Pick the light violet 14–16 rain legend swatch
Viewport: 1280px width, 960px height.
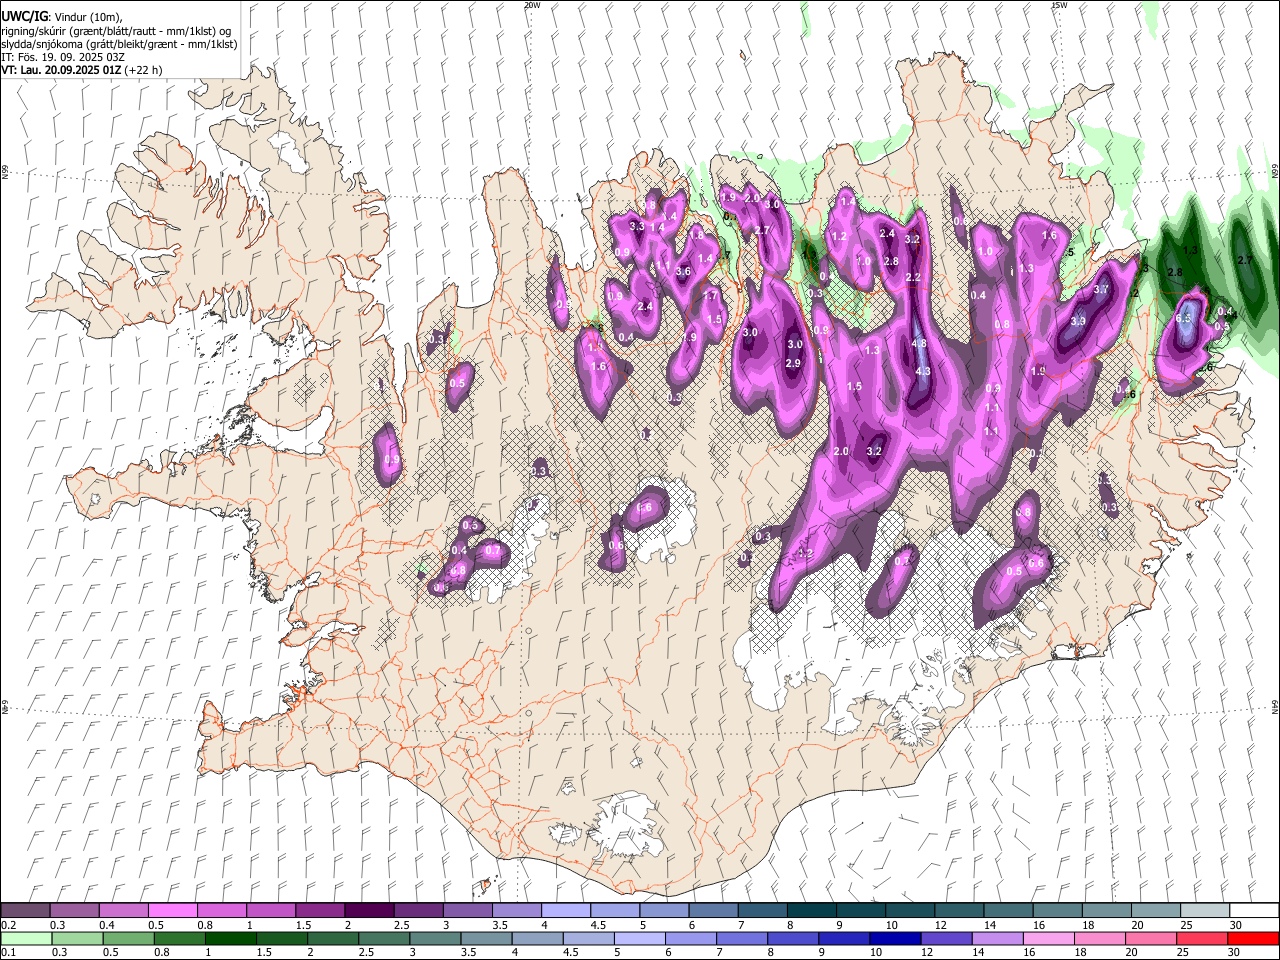click(999, 939)
